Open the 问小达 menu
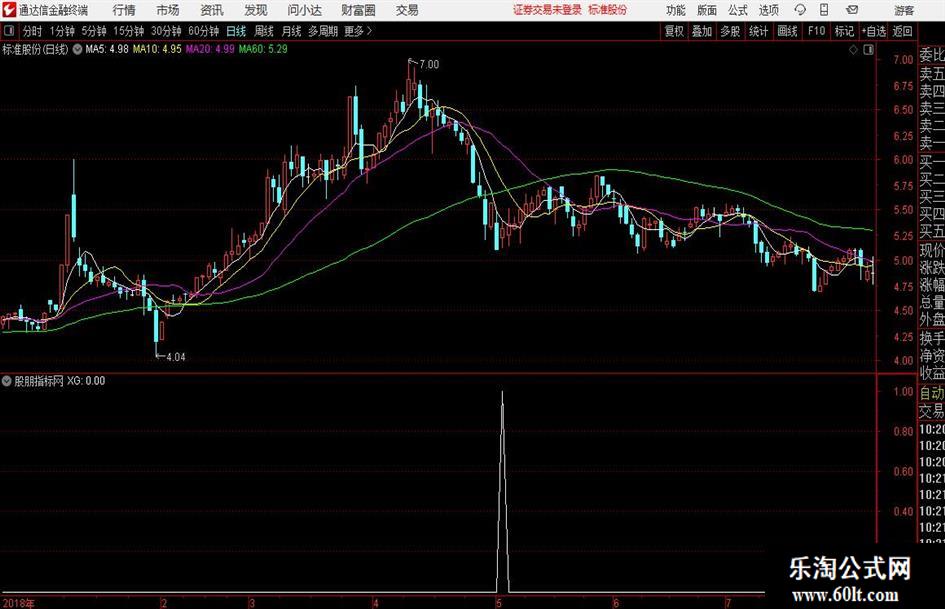 [x=305, y=10]
